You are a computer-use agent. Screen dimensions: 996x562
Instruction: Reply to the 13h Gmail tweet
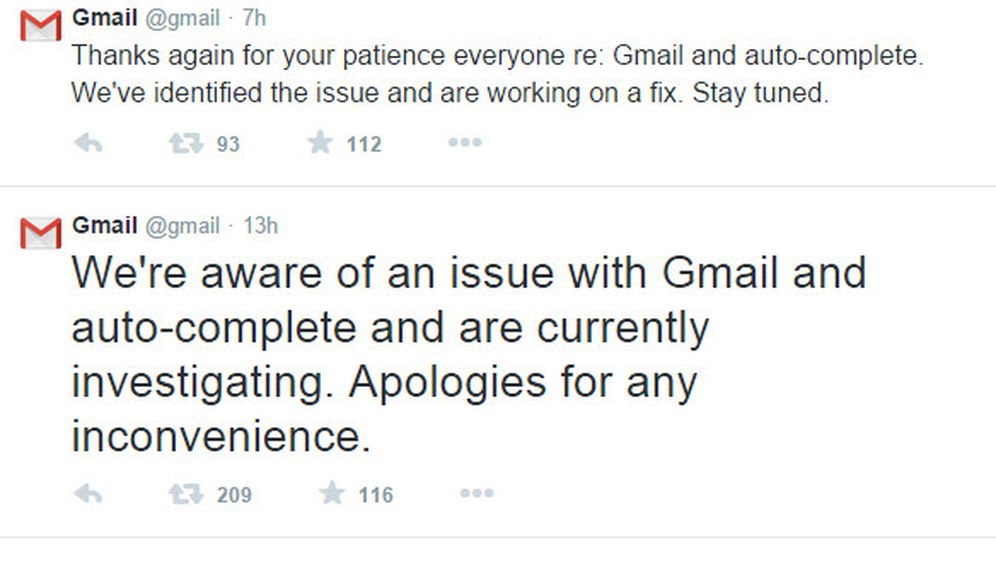88,494
